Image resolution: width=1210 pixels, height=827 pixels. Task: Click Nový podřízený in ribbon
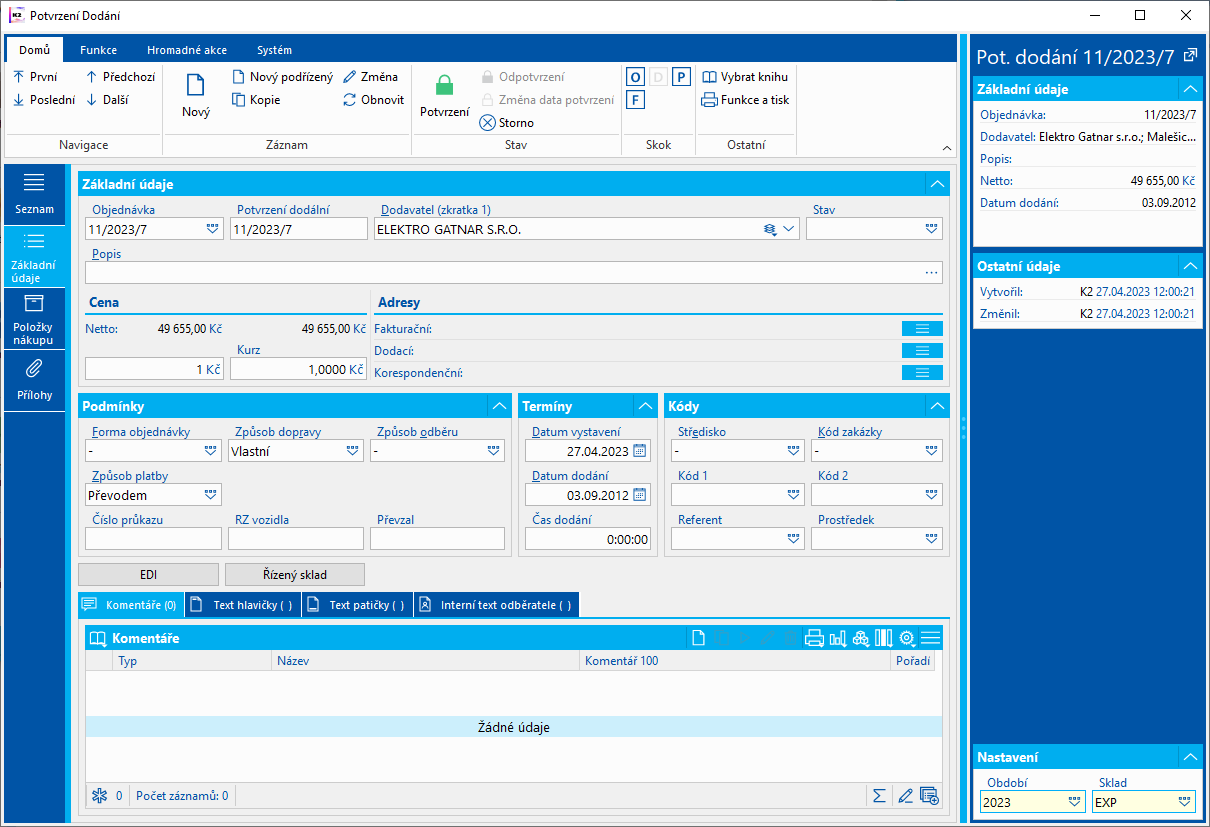click(283, 77)
